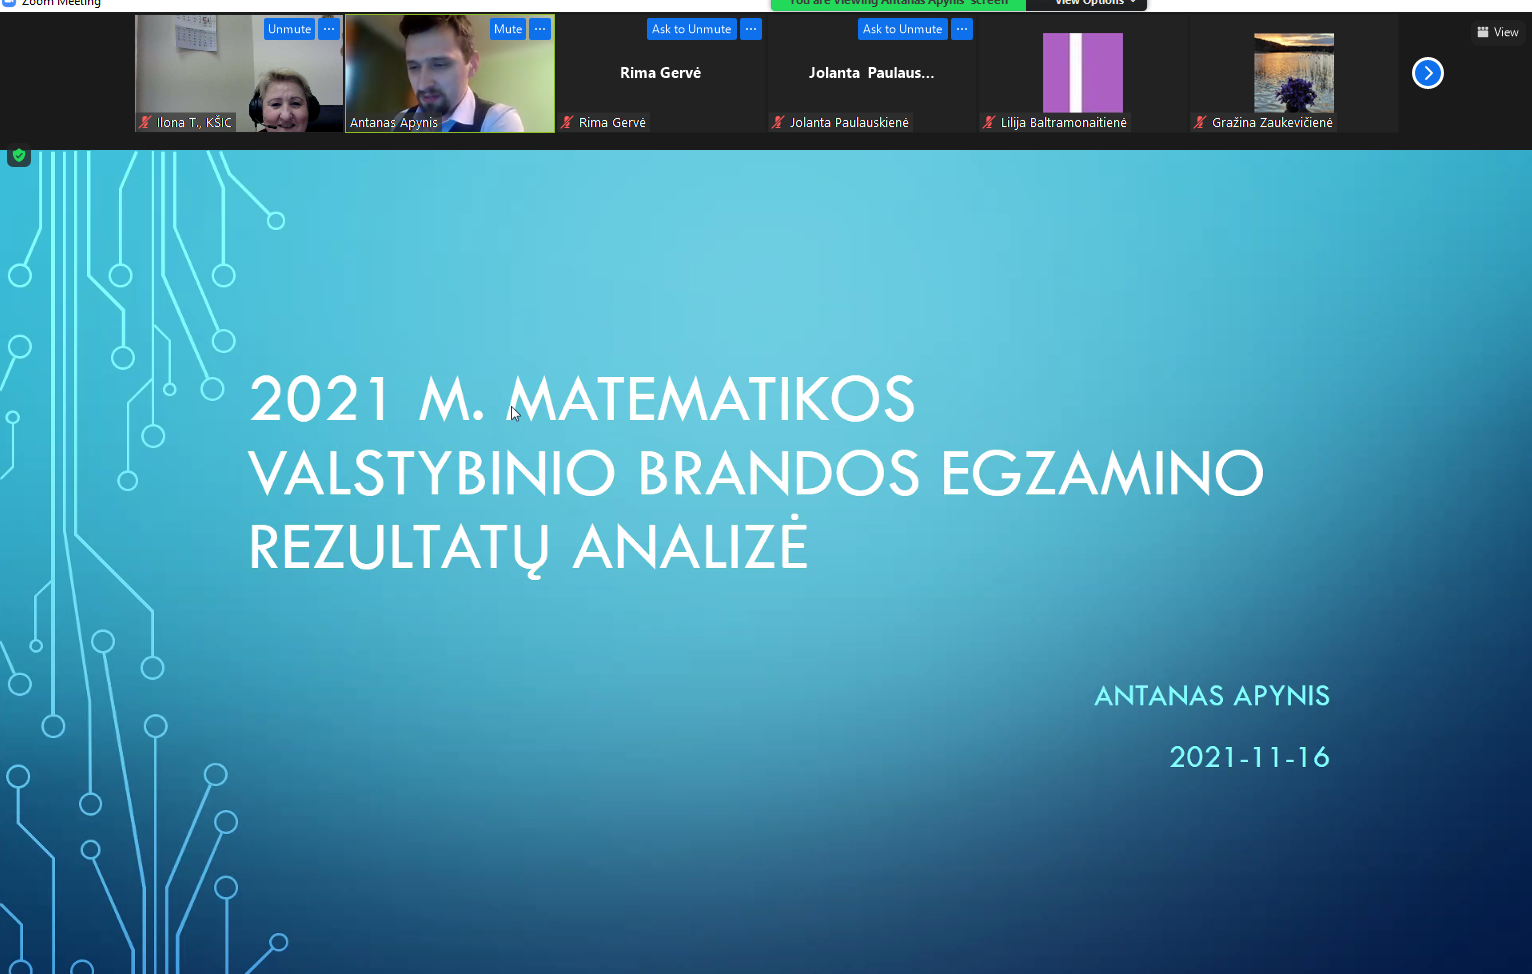Click the Zoom Meeting window icon

click(x=9, y=3)
